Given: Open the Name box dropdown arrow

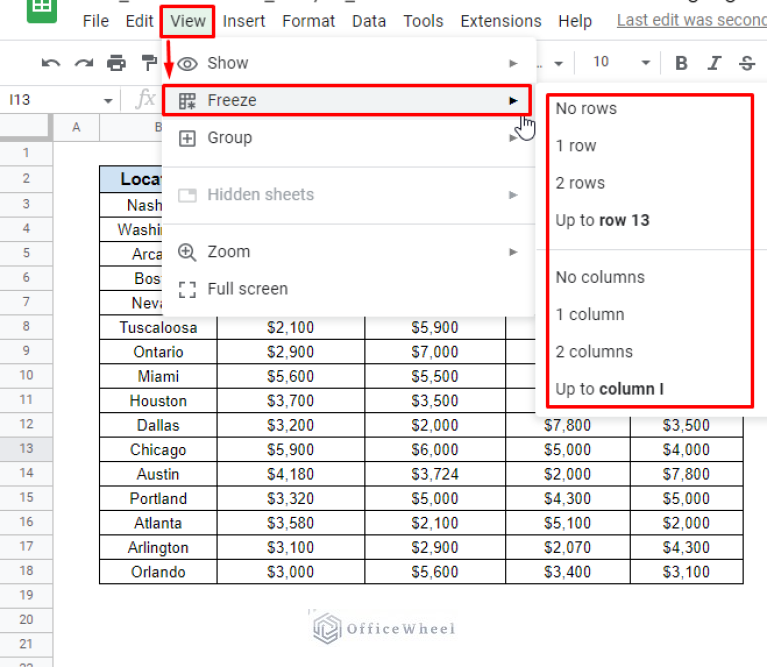Looking at the screenshot, I should coord(108,100).
